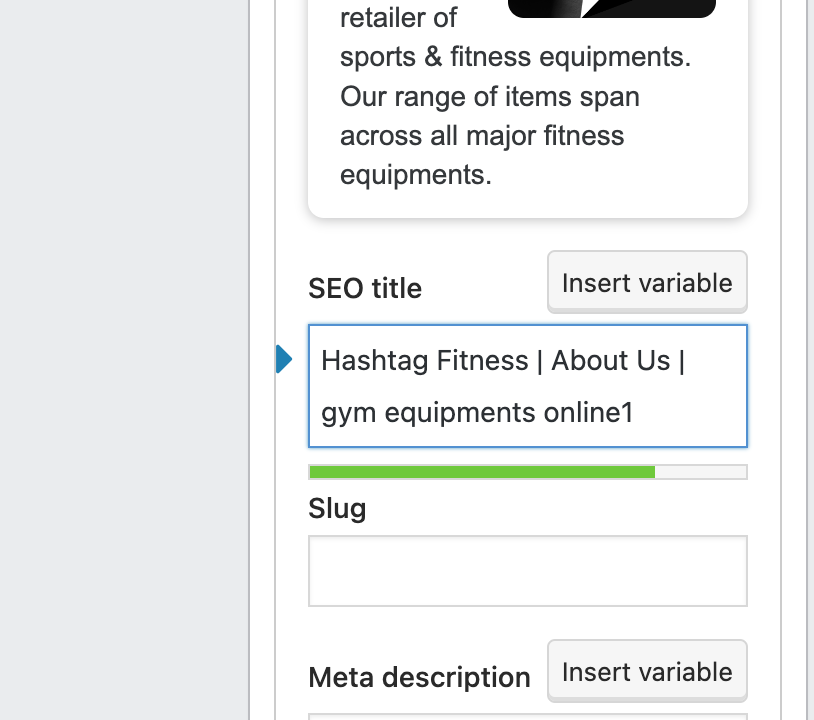Click Insert variable button for Meta description
The image size is (814, 720).
click(x=647, y=671)
